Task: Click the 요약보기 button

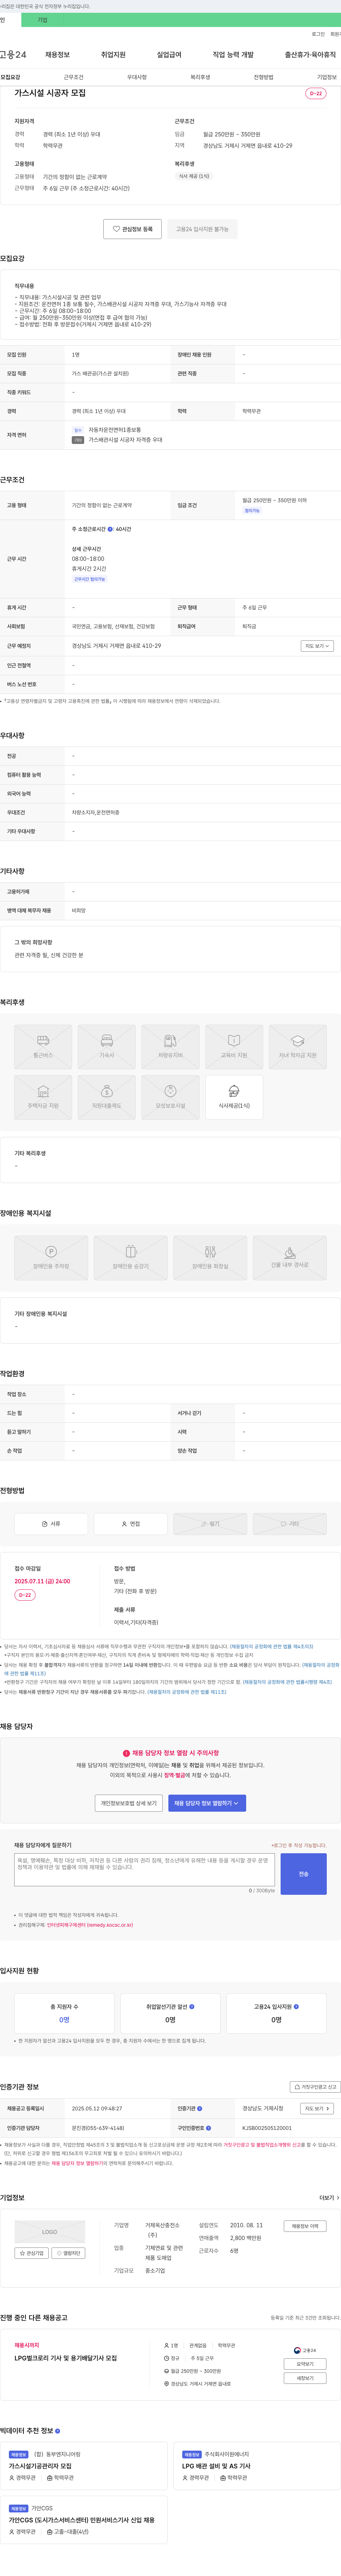Action: [x=305, y=2364]
